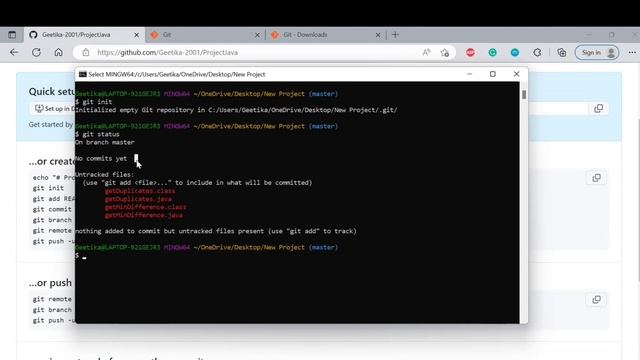Open browser Settings and more menu
Image resolution: width=640 pixels, height=360 pixels.
pyautogui.click(x=632, y=52)
